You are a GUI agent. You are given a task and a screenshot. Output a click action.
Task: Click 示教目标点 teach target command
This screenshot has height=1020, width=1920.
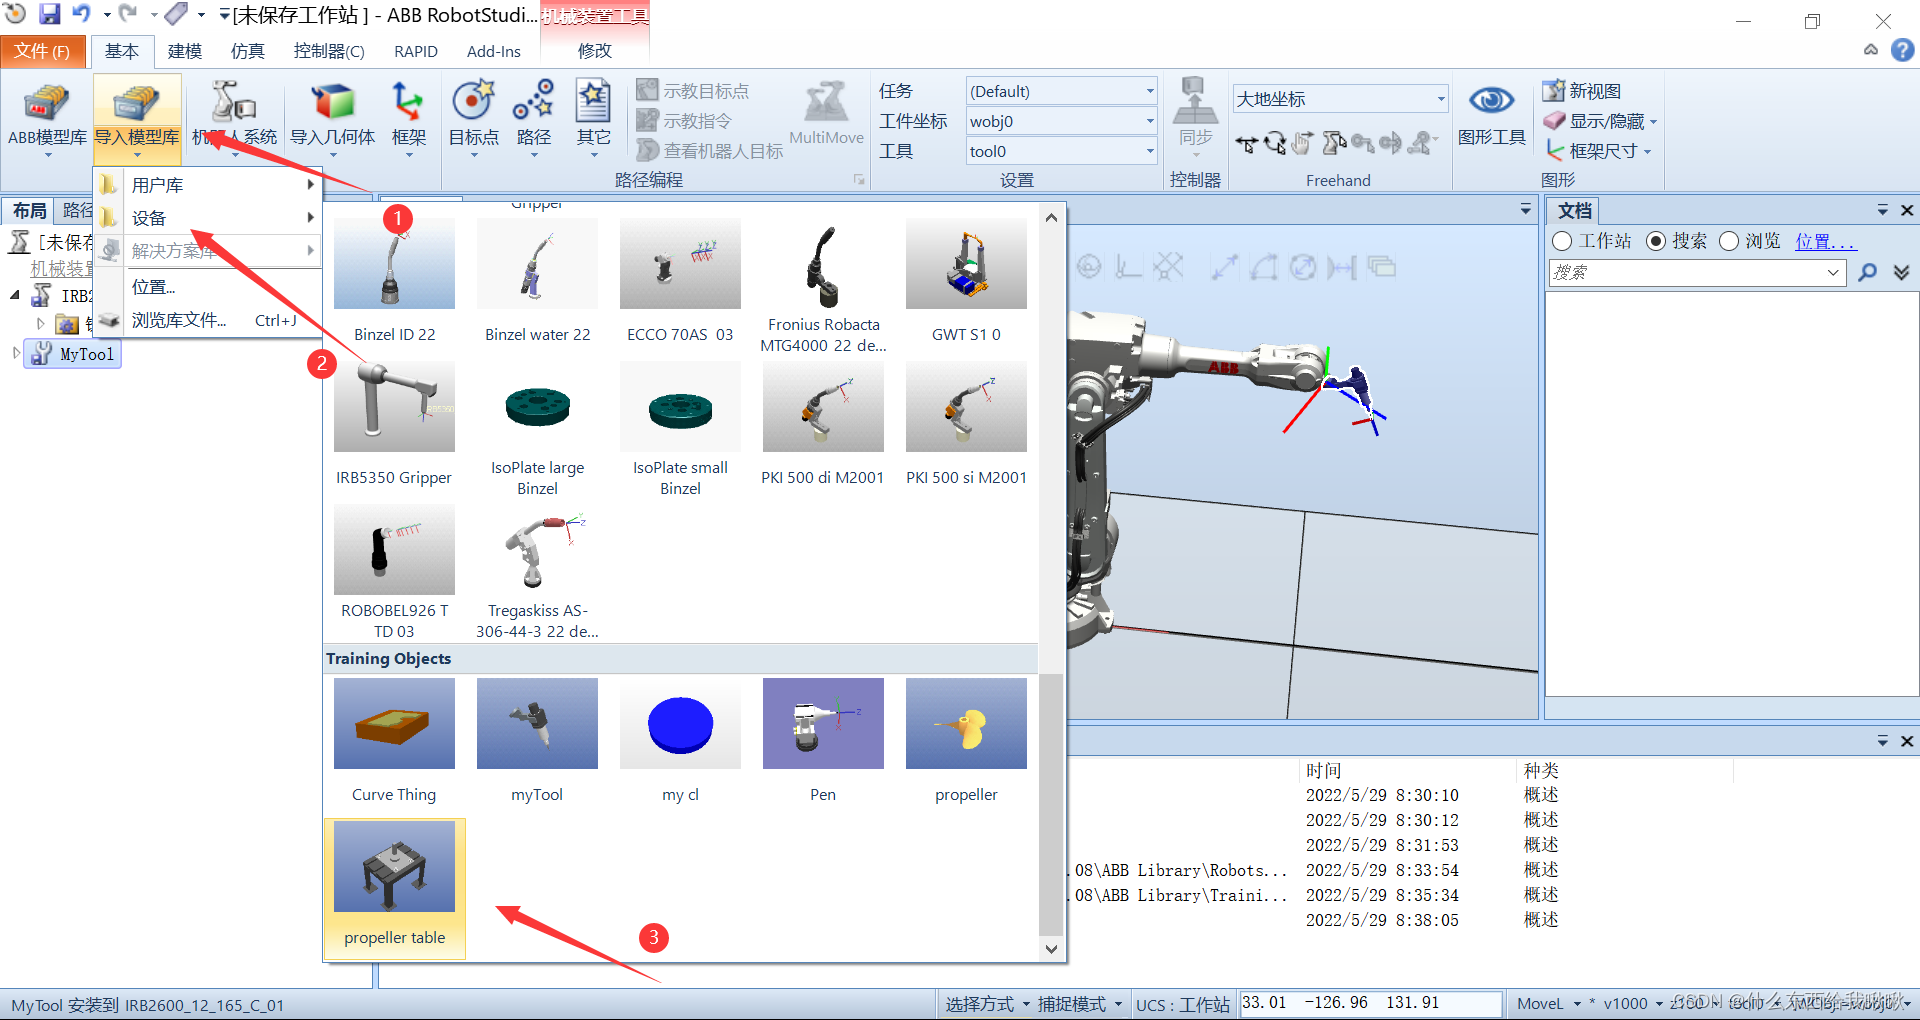point(693,91)
